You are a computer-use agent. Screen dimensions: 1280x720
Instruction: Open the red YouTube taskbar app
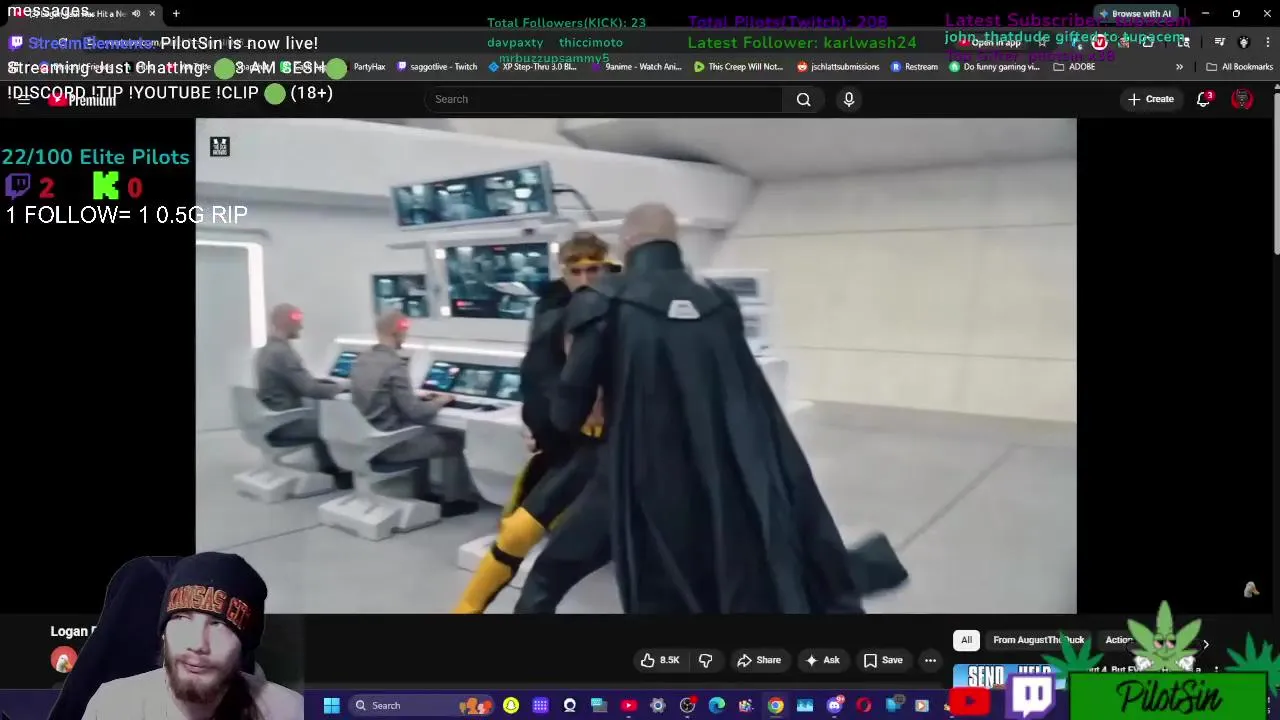(628, 706)
